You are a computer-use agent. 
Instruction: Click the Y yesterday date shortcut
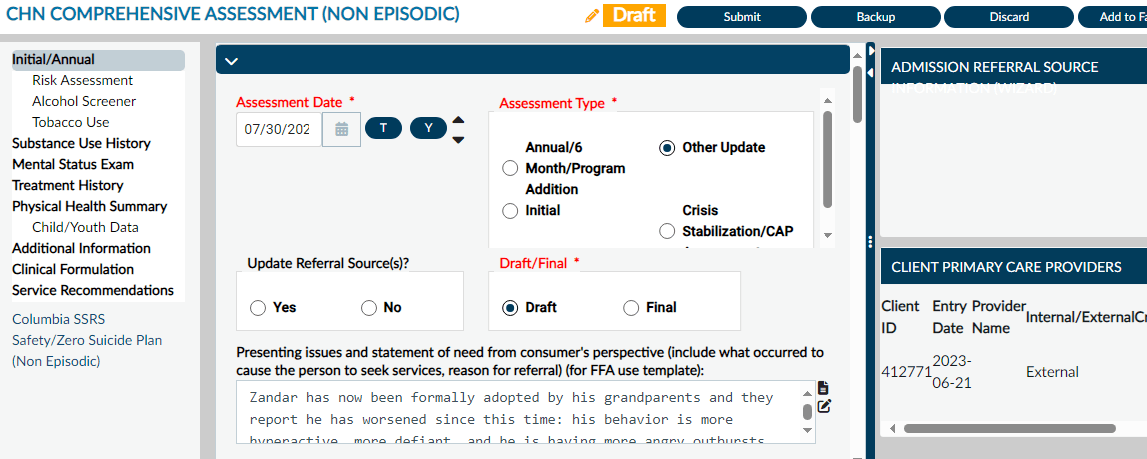(429, 128)
